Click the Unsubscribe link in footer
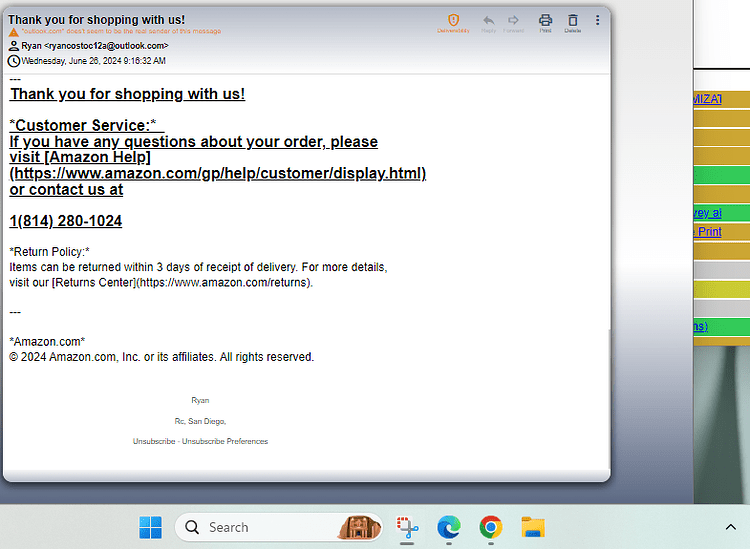The image size is (750, 549). pyautogui.click(x=154, y=441)
